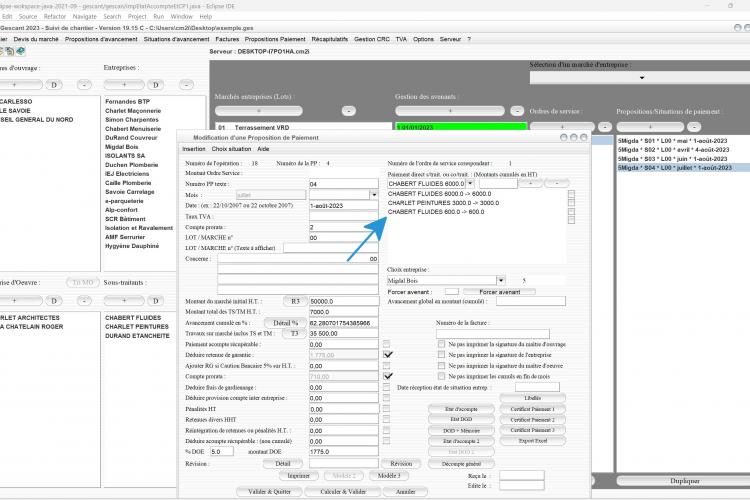The image size is (750, 500).
Task: Open the Mois dropdown arrow
Action: click(374, 195)
